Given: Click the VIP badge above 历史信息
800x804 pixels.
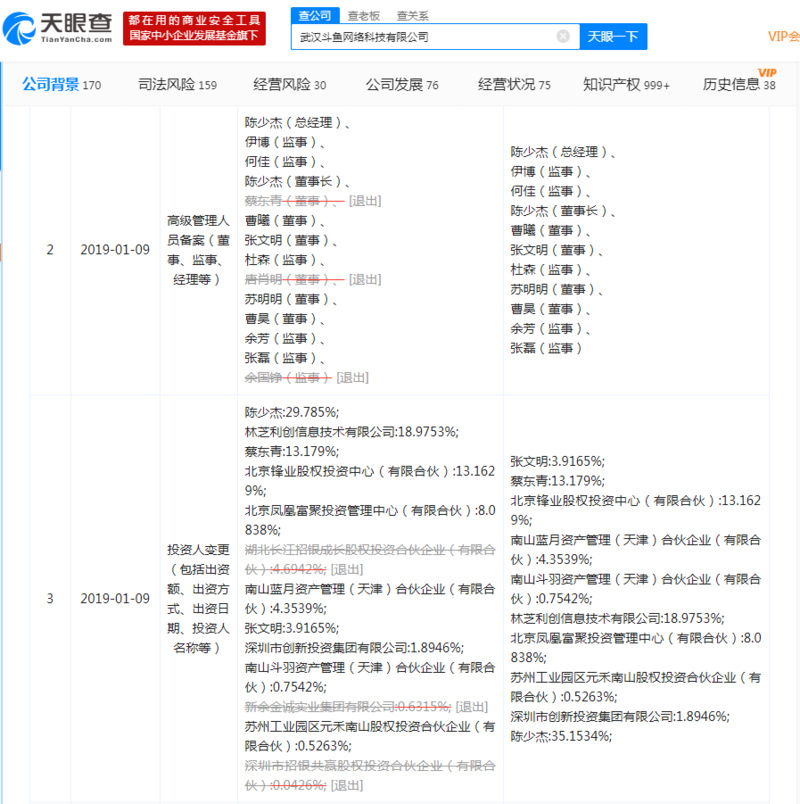Looking at the screenshot, I should pos(767,72).
